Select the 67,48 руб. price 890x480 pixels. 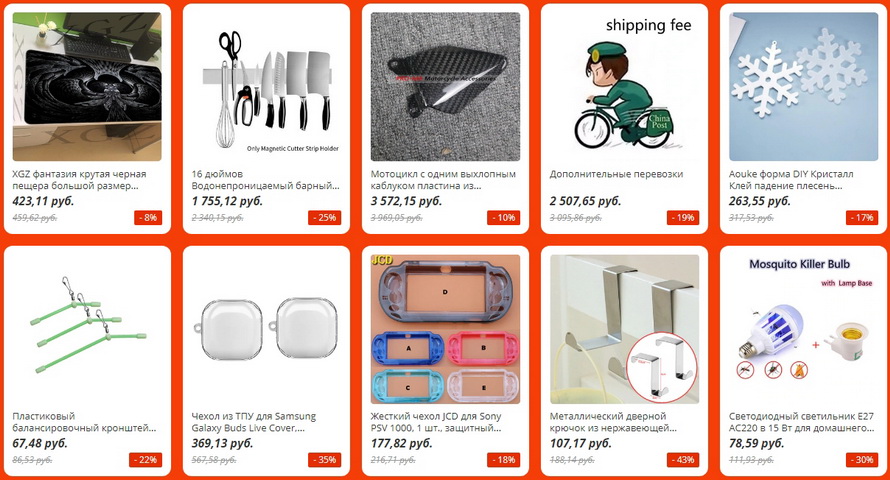coord(40,443)
